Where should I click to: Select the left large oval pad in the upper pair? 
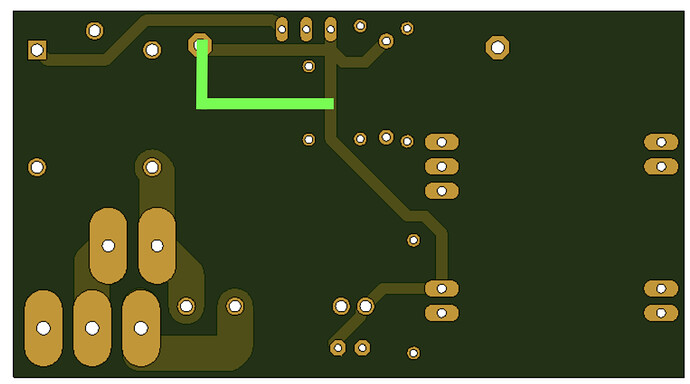click(x=108, y=245)
